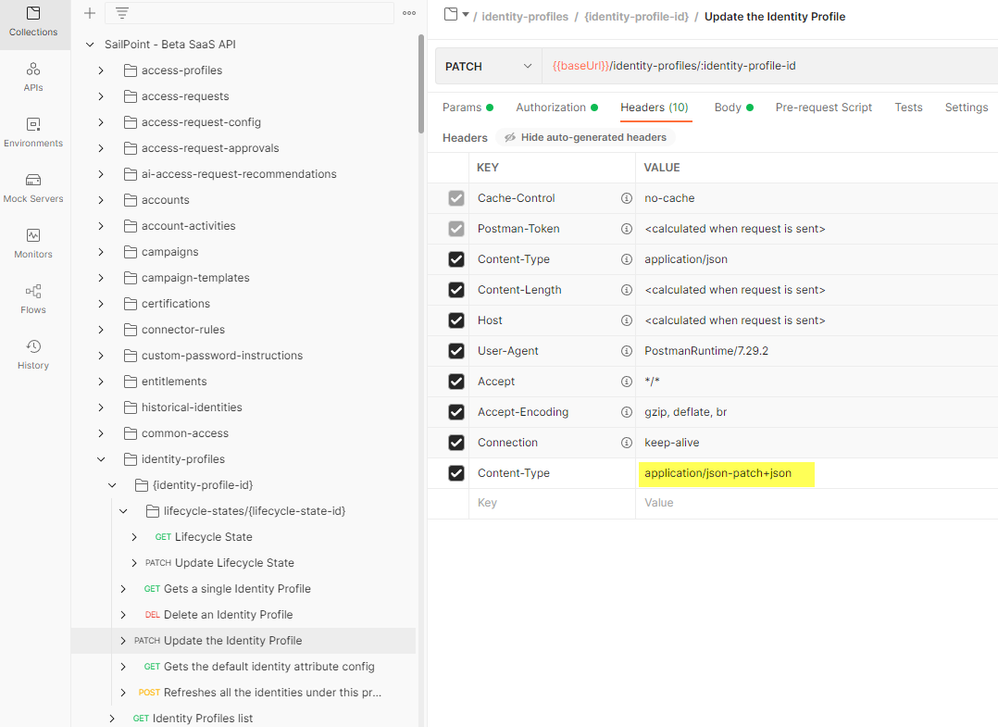Open the History sidebar icon
998x727 pixels.
point(33,354)
